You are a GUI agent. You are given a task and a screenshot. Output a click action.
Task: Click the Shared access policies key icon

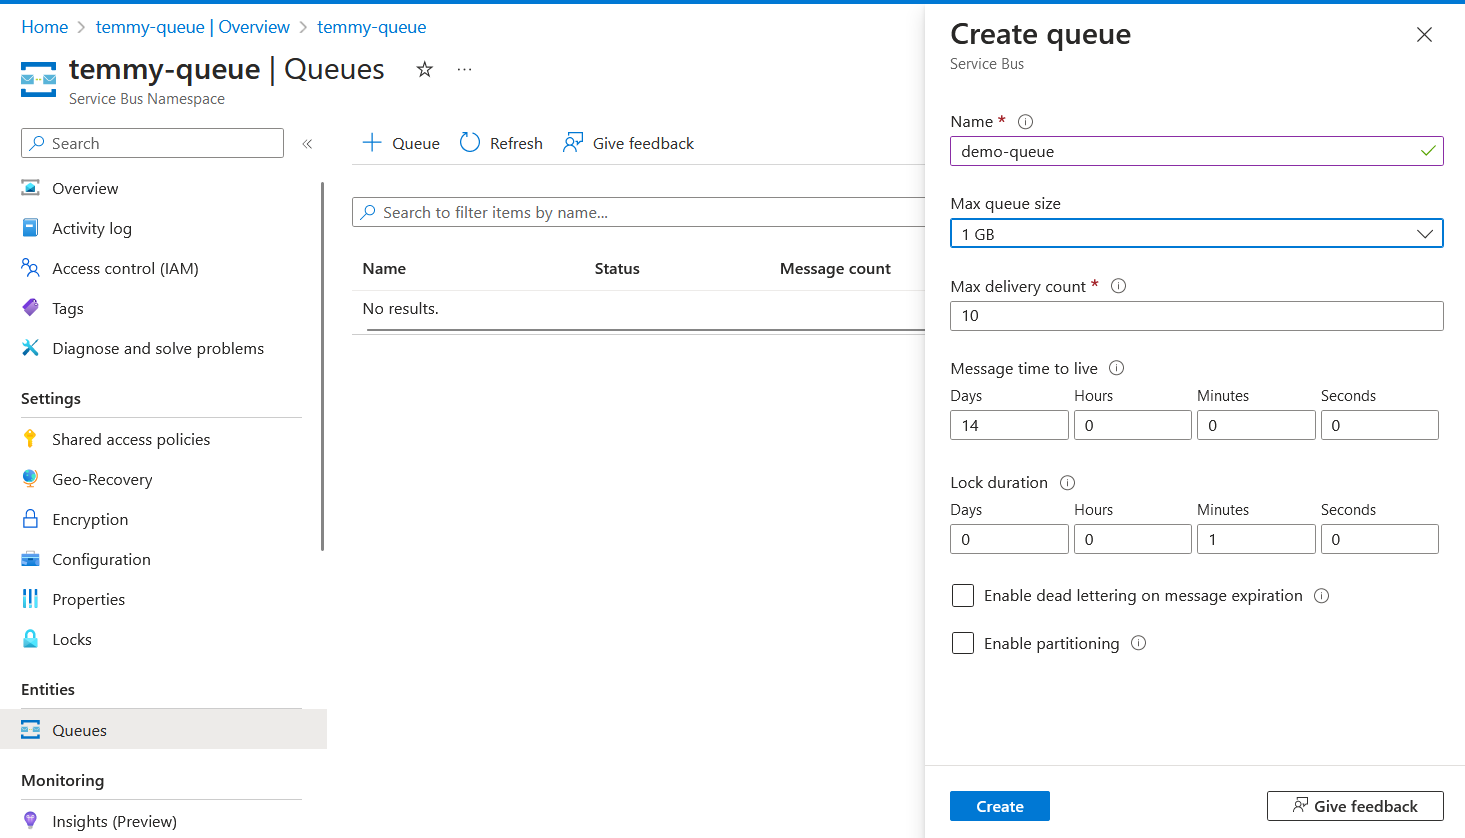(x=31, y=439)
